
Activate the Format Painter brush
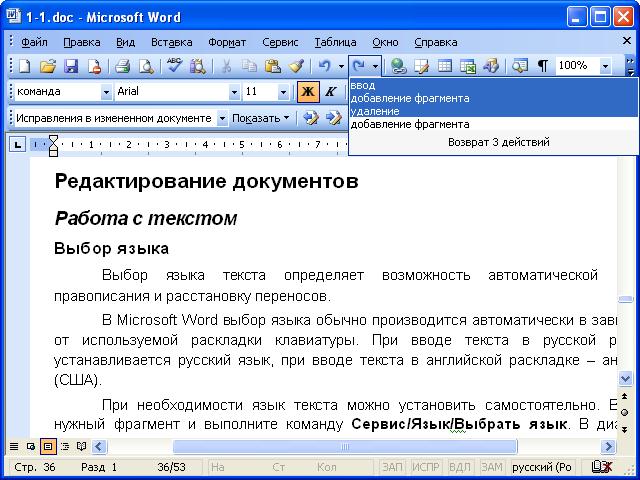pos(296,66)
